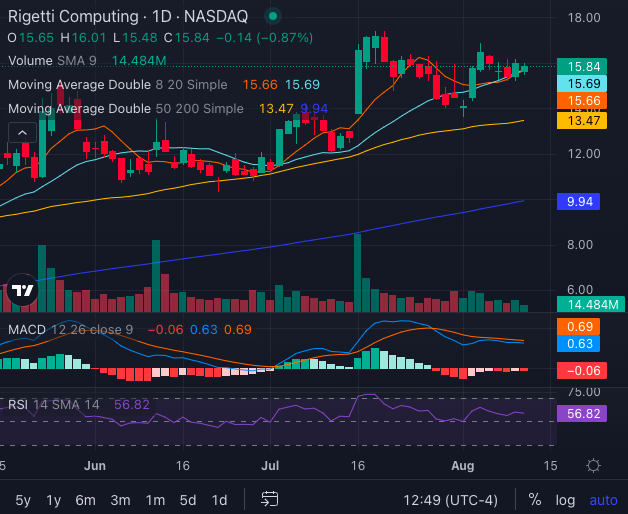
Task: Select the 5y time range
Action: [23, 500]
